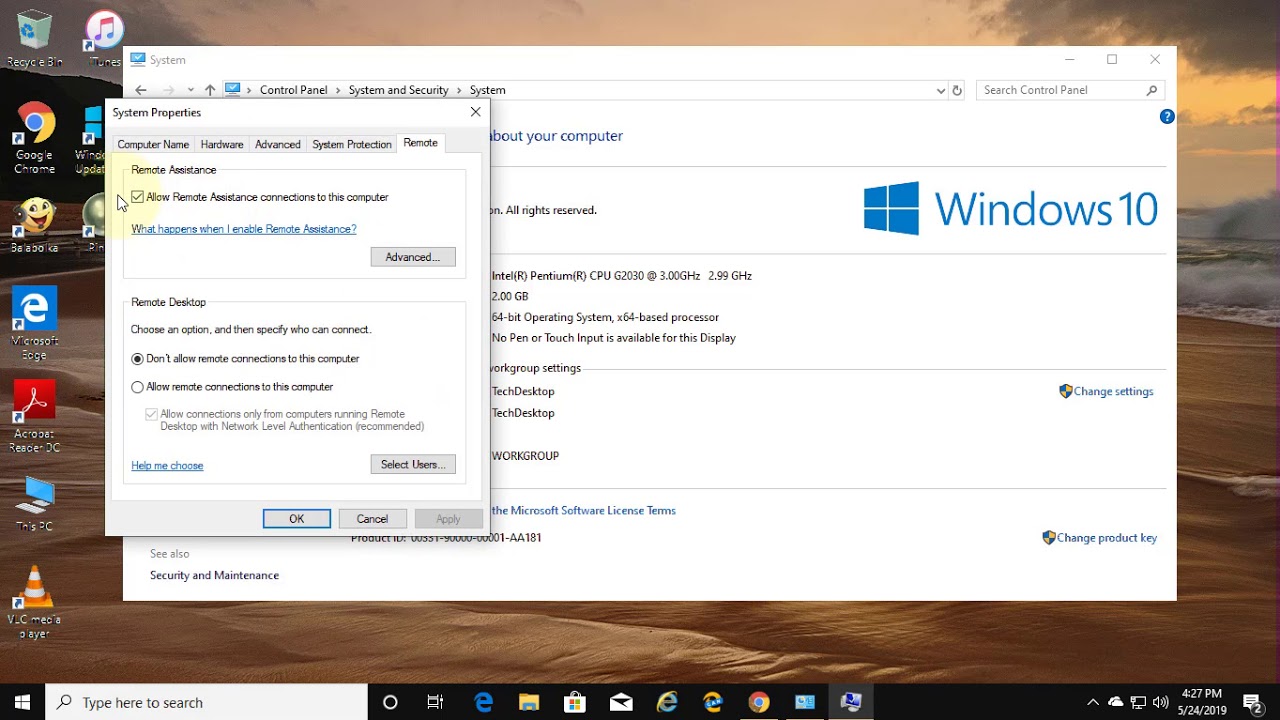Go back in Control Panel window

click(141, 90)
